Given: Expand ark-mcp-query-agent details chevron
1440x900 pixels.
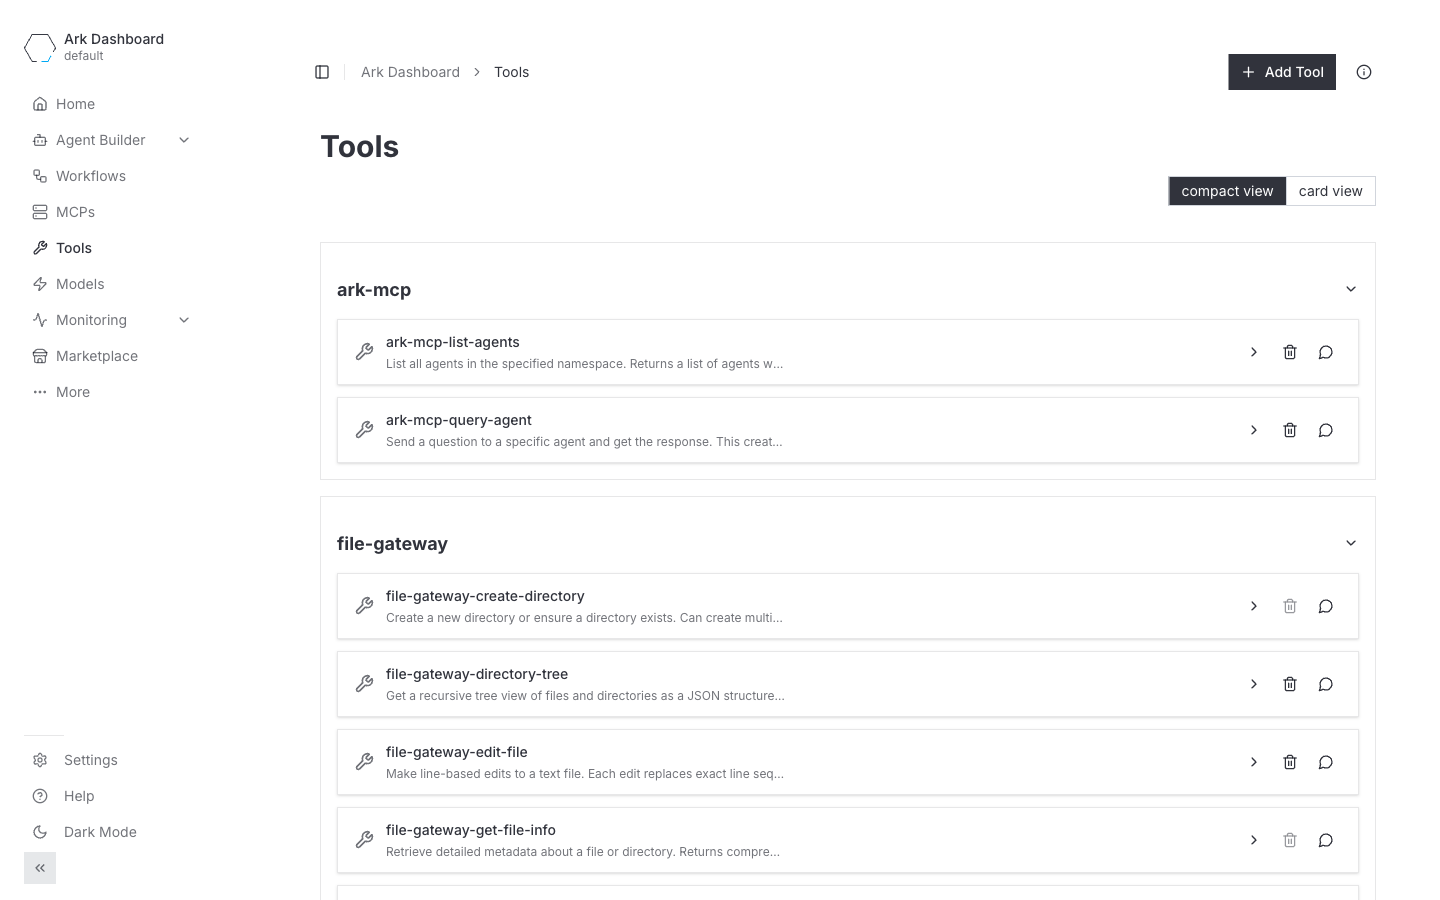Looking at the screenshot, I should [x=1254, y=430].
